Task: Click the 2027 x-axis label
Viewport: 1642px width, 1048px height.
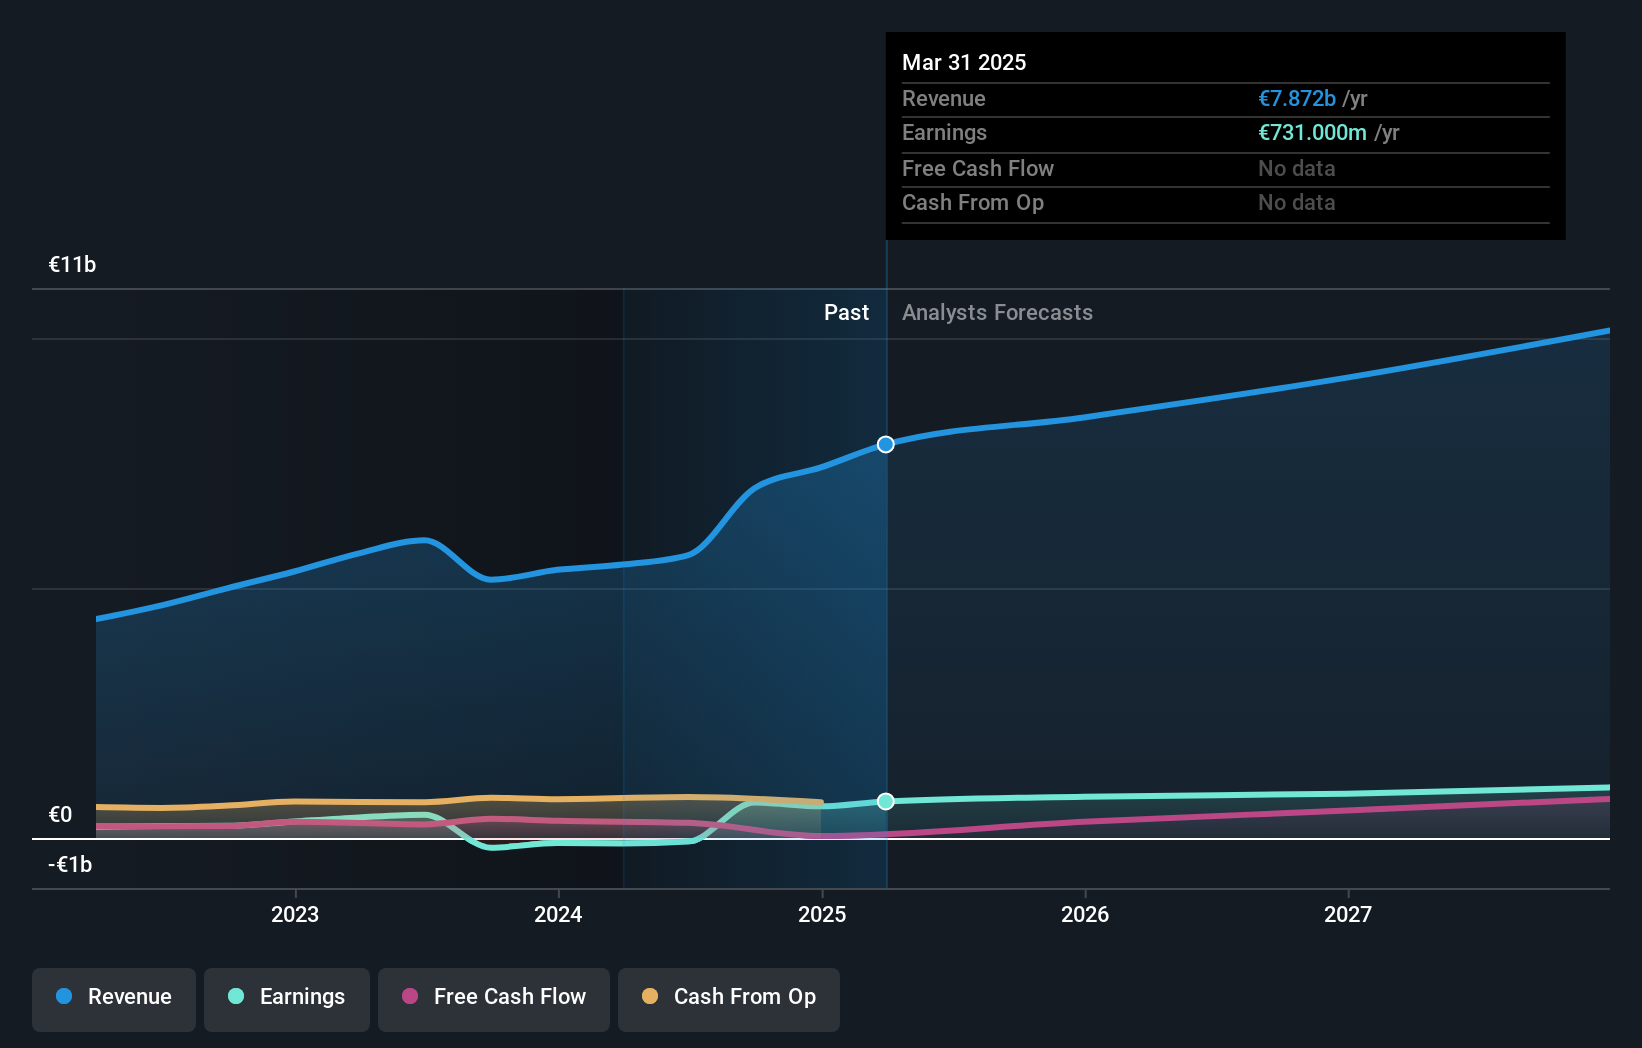Action: [x=1348, y=914]
